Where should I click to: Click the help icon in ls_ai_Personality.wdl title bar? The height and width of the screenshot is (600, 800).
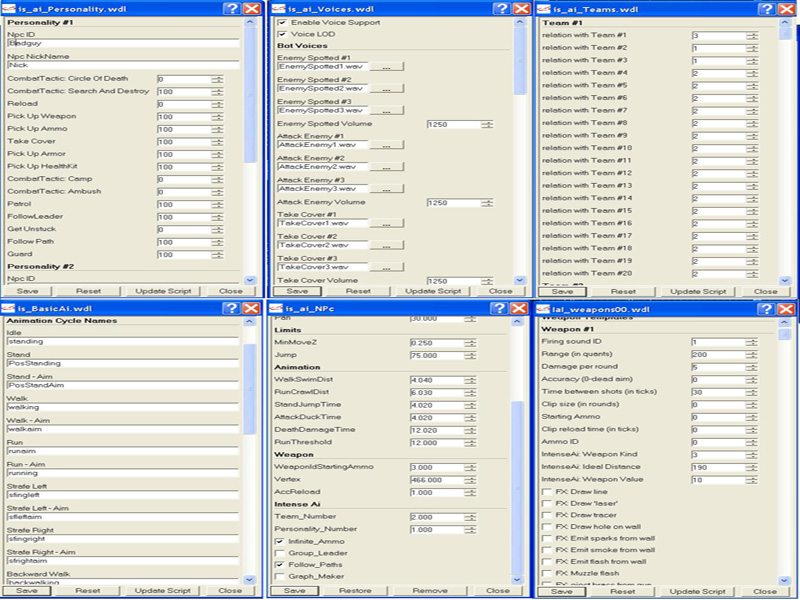[231, 8]
